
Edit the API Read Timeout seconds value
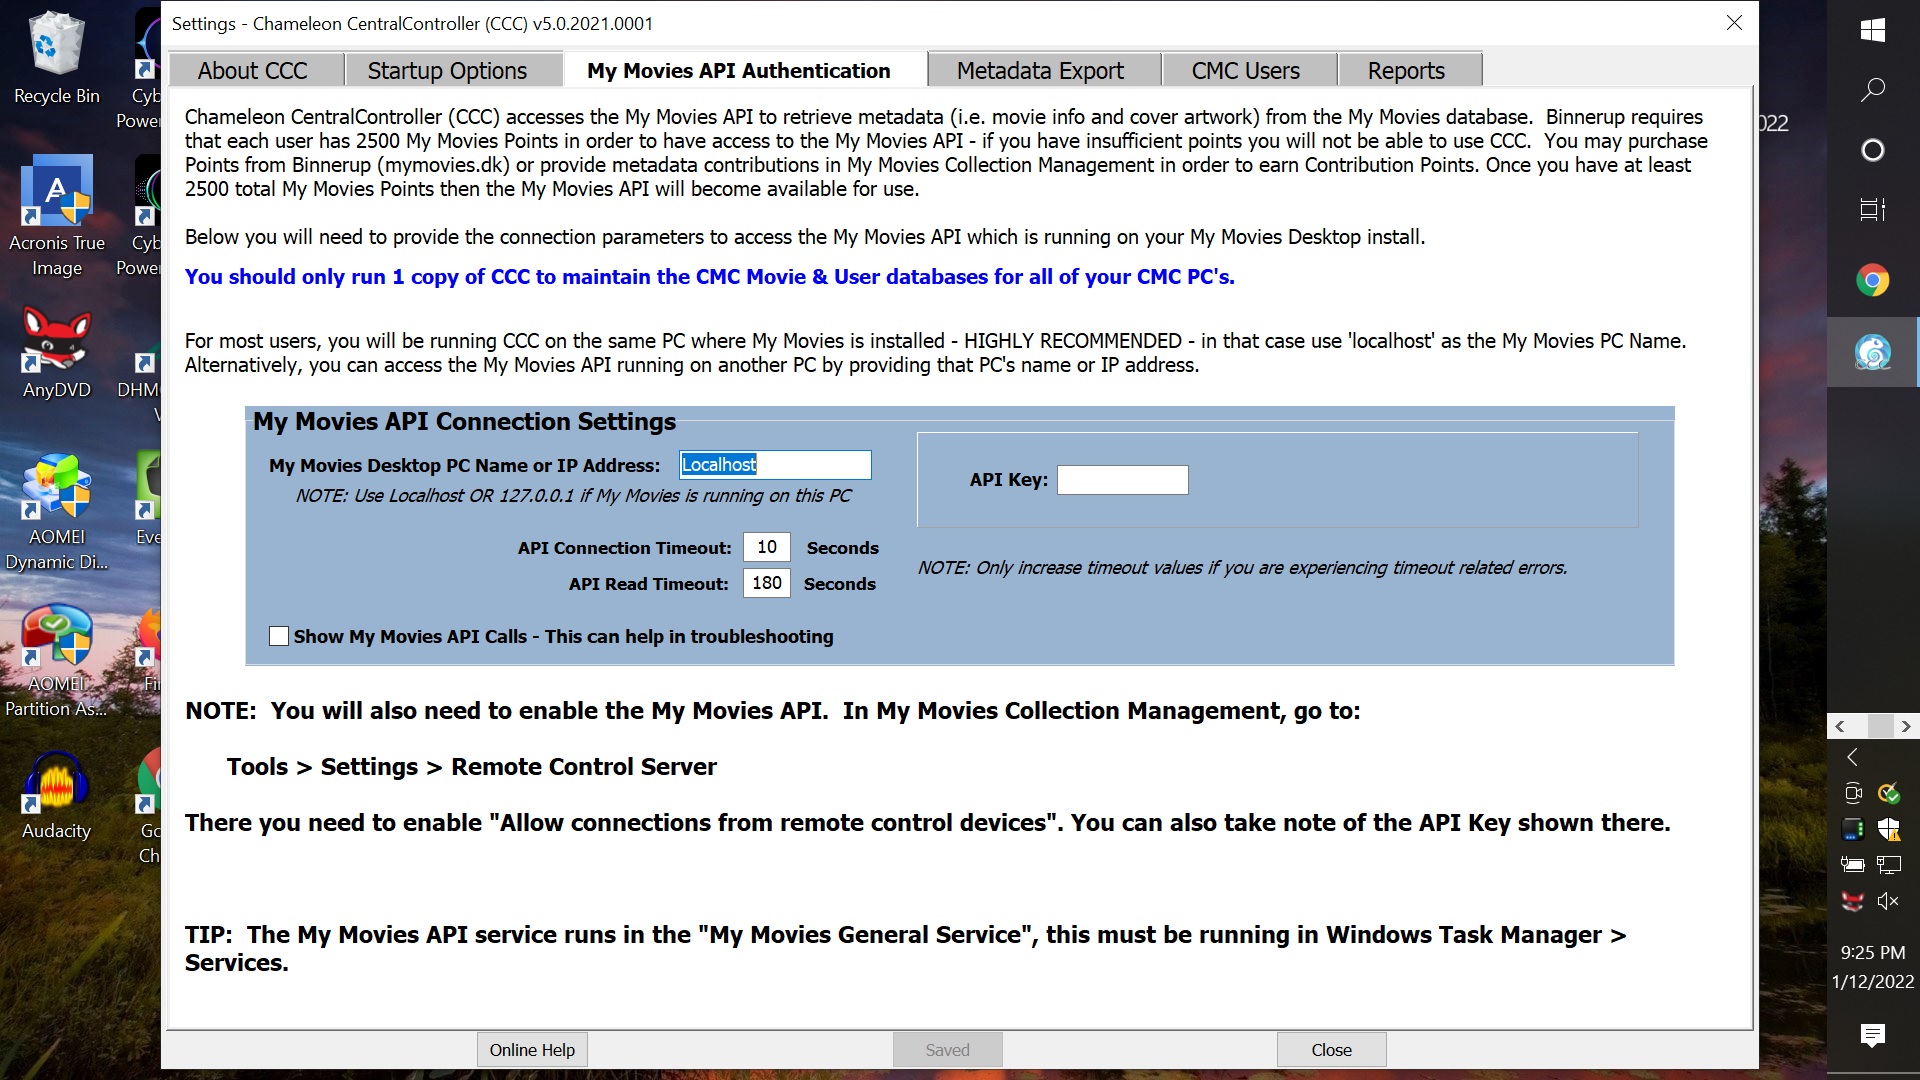[x=764, y=583]
